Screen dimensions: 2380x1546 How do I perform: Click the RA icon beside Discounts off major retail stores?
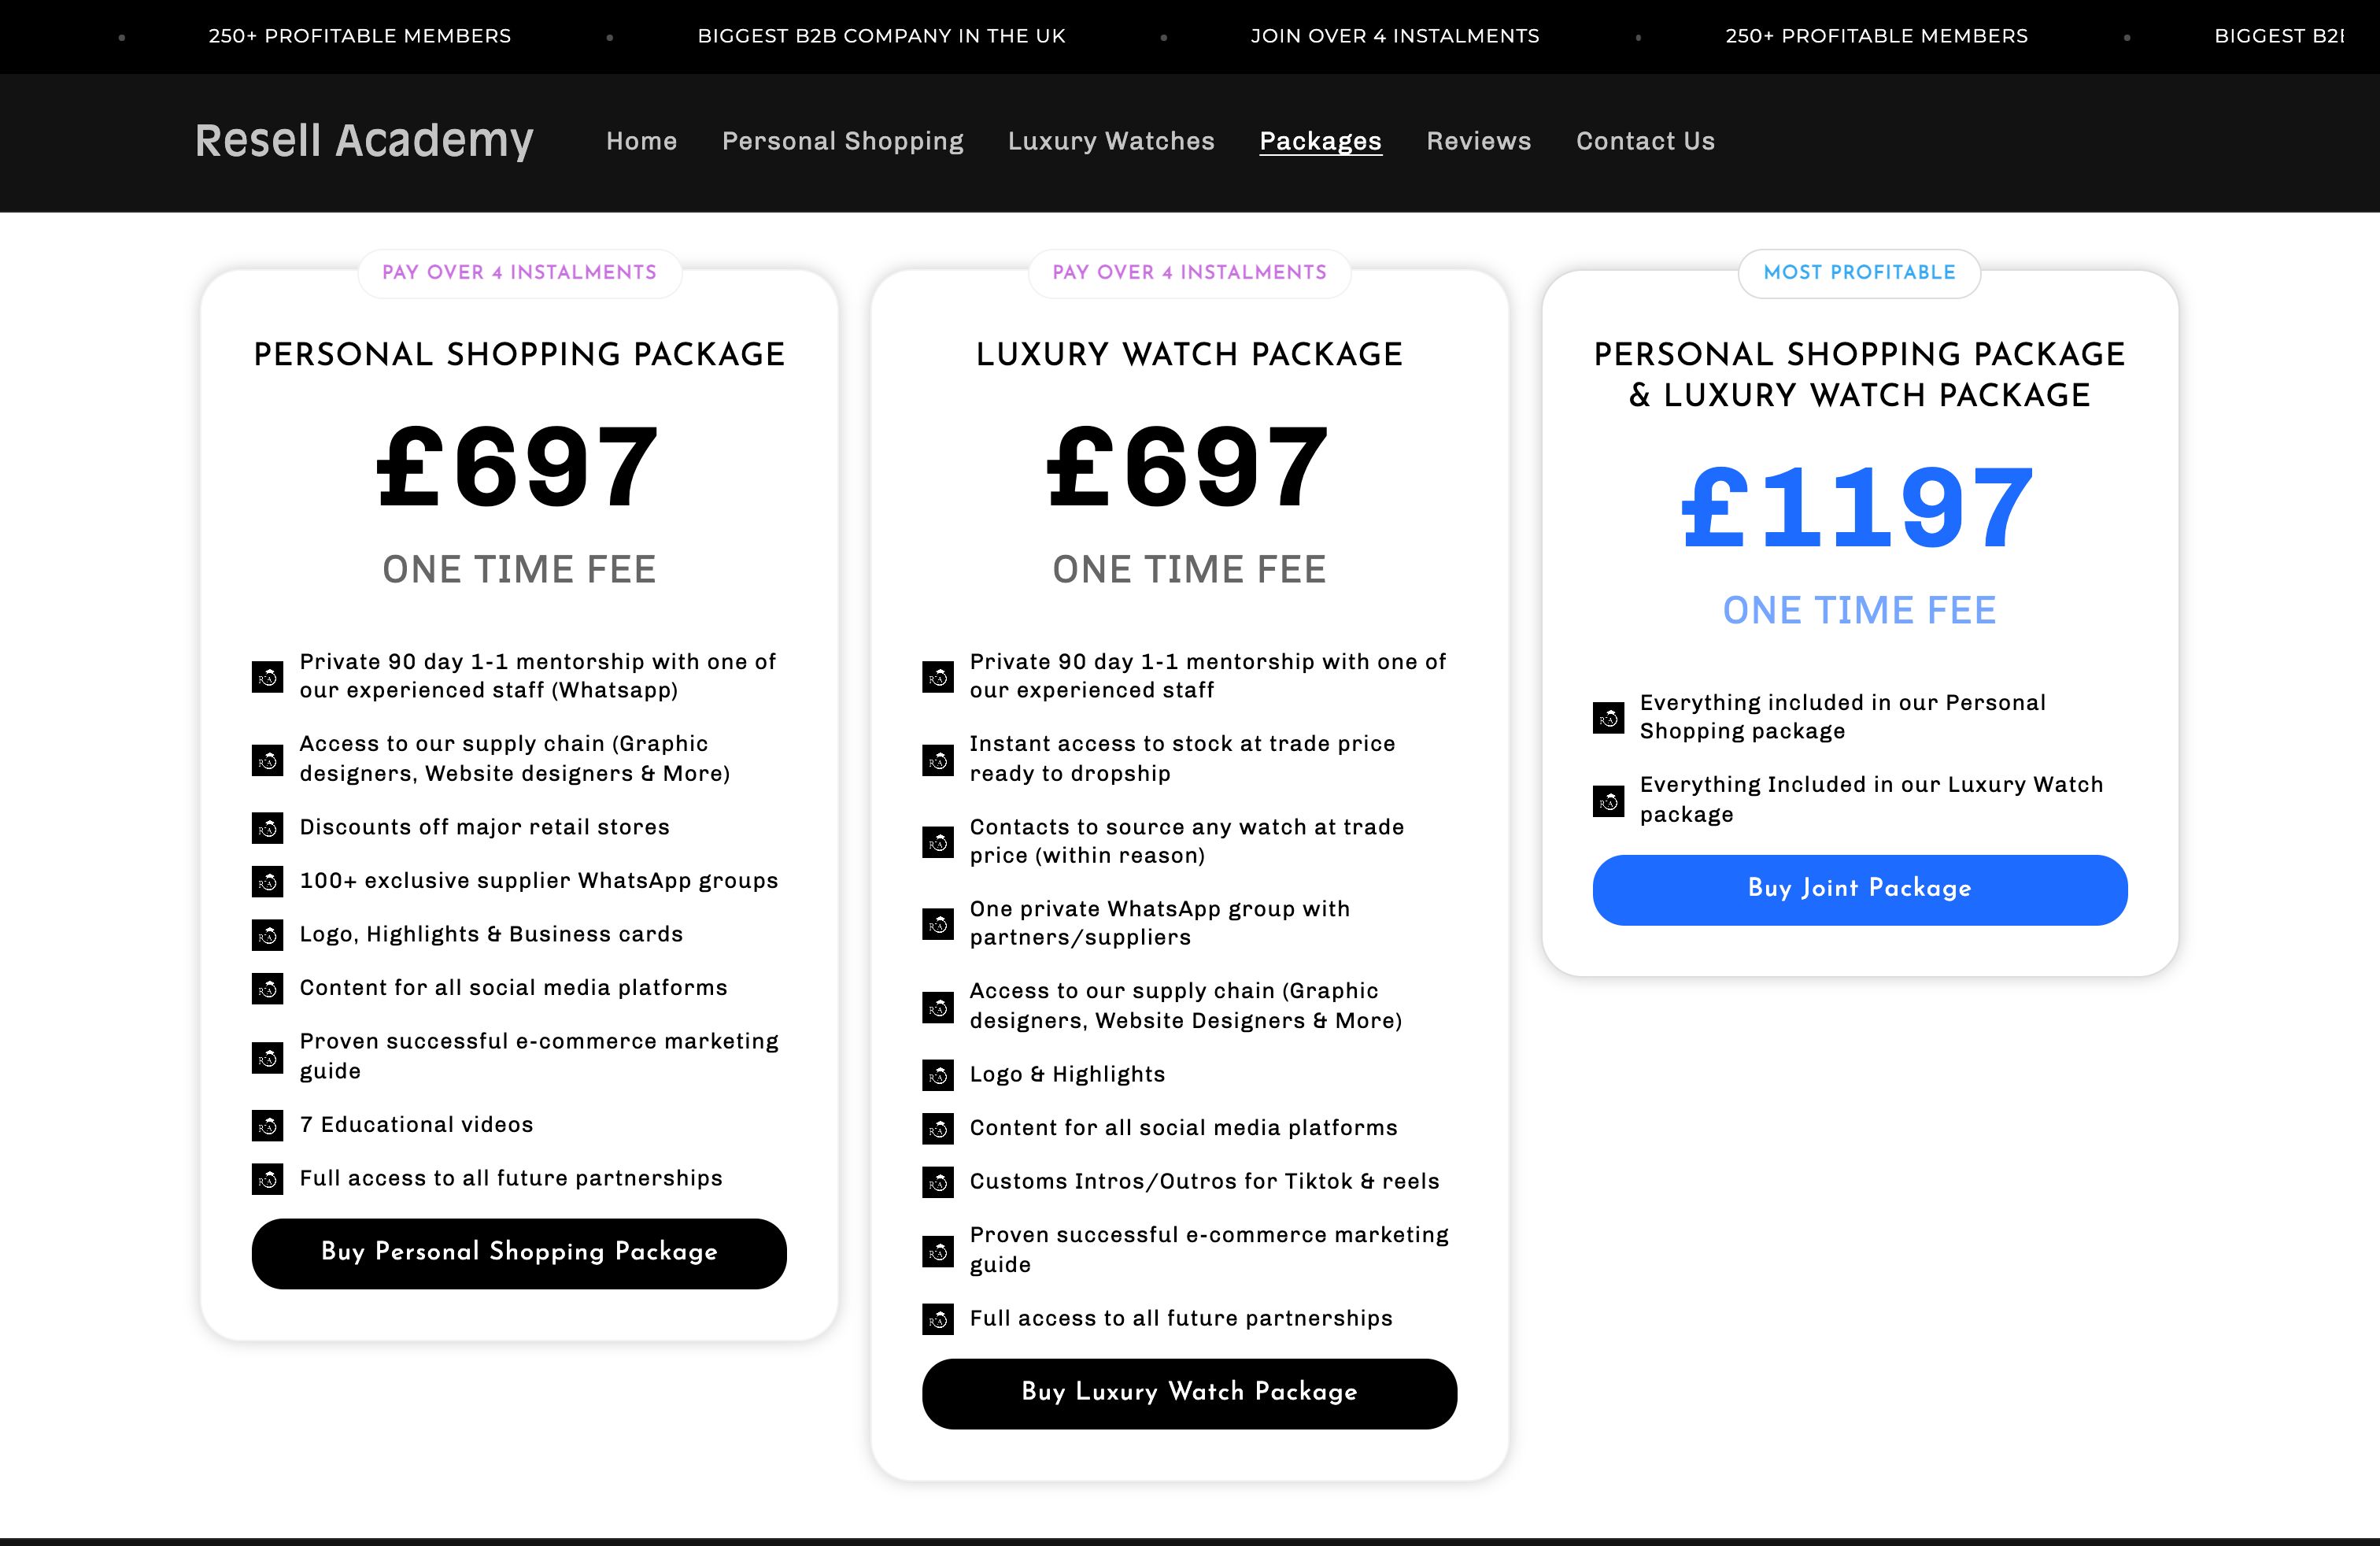(x=267, y=829)
